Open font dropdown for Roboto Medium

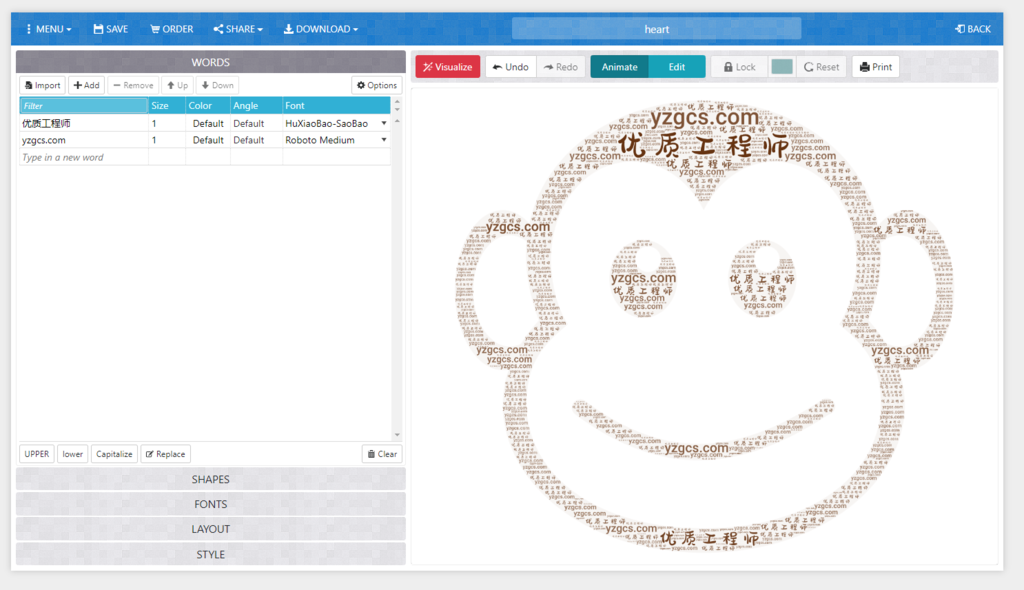384,140
